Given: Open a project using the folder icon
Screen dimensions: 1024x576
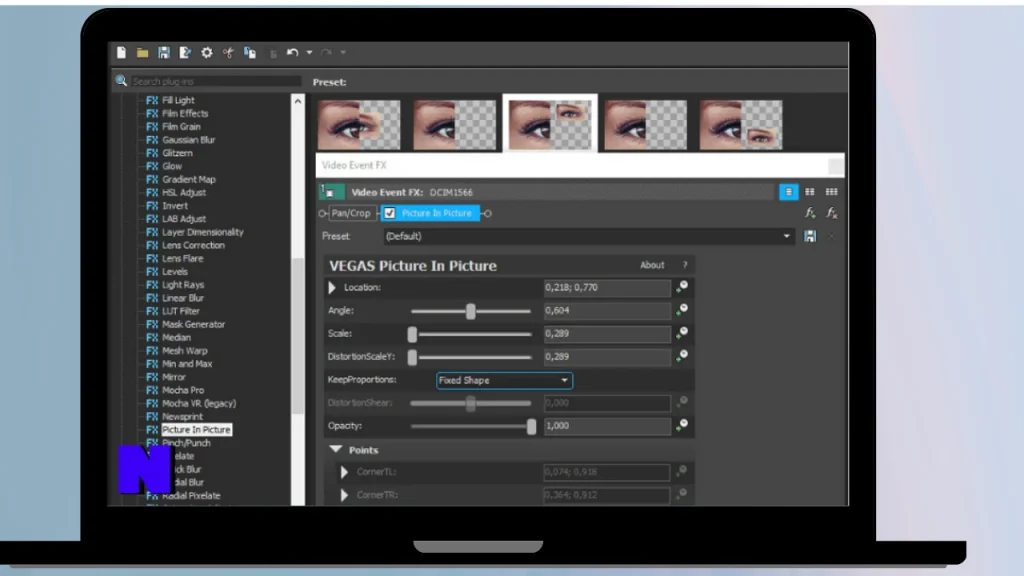Looking at the screenshot, I should tap(142, 52).
